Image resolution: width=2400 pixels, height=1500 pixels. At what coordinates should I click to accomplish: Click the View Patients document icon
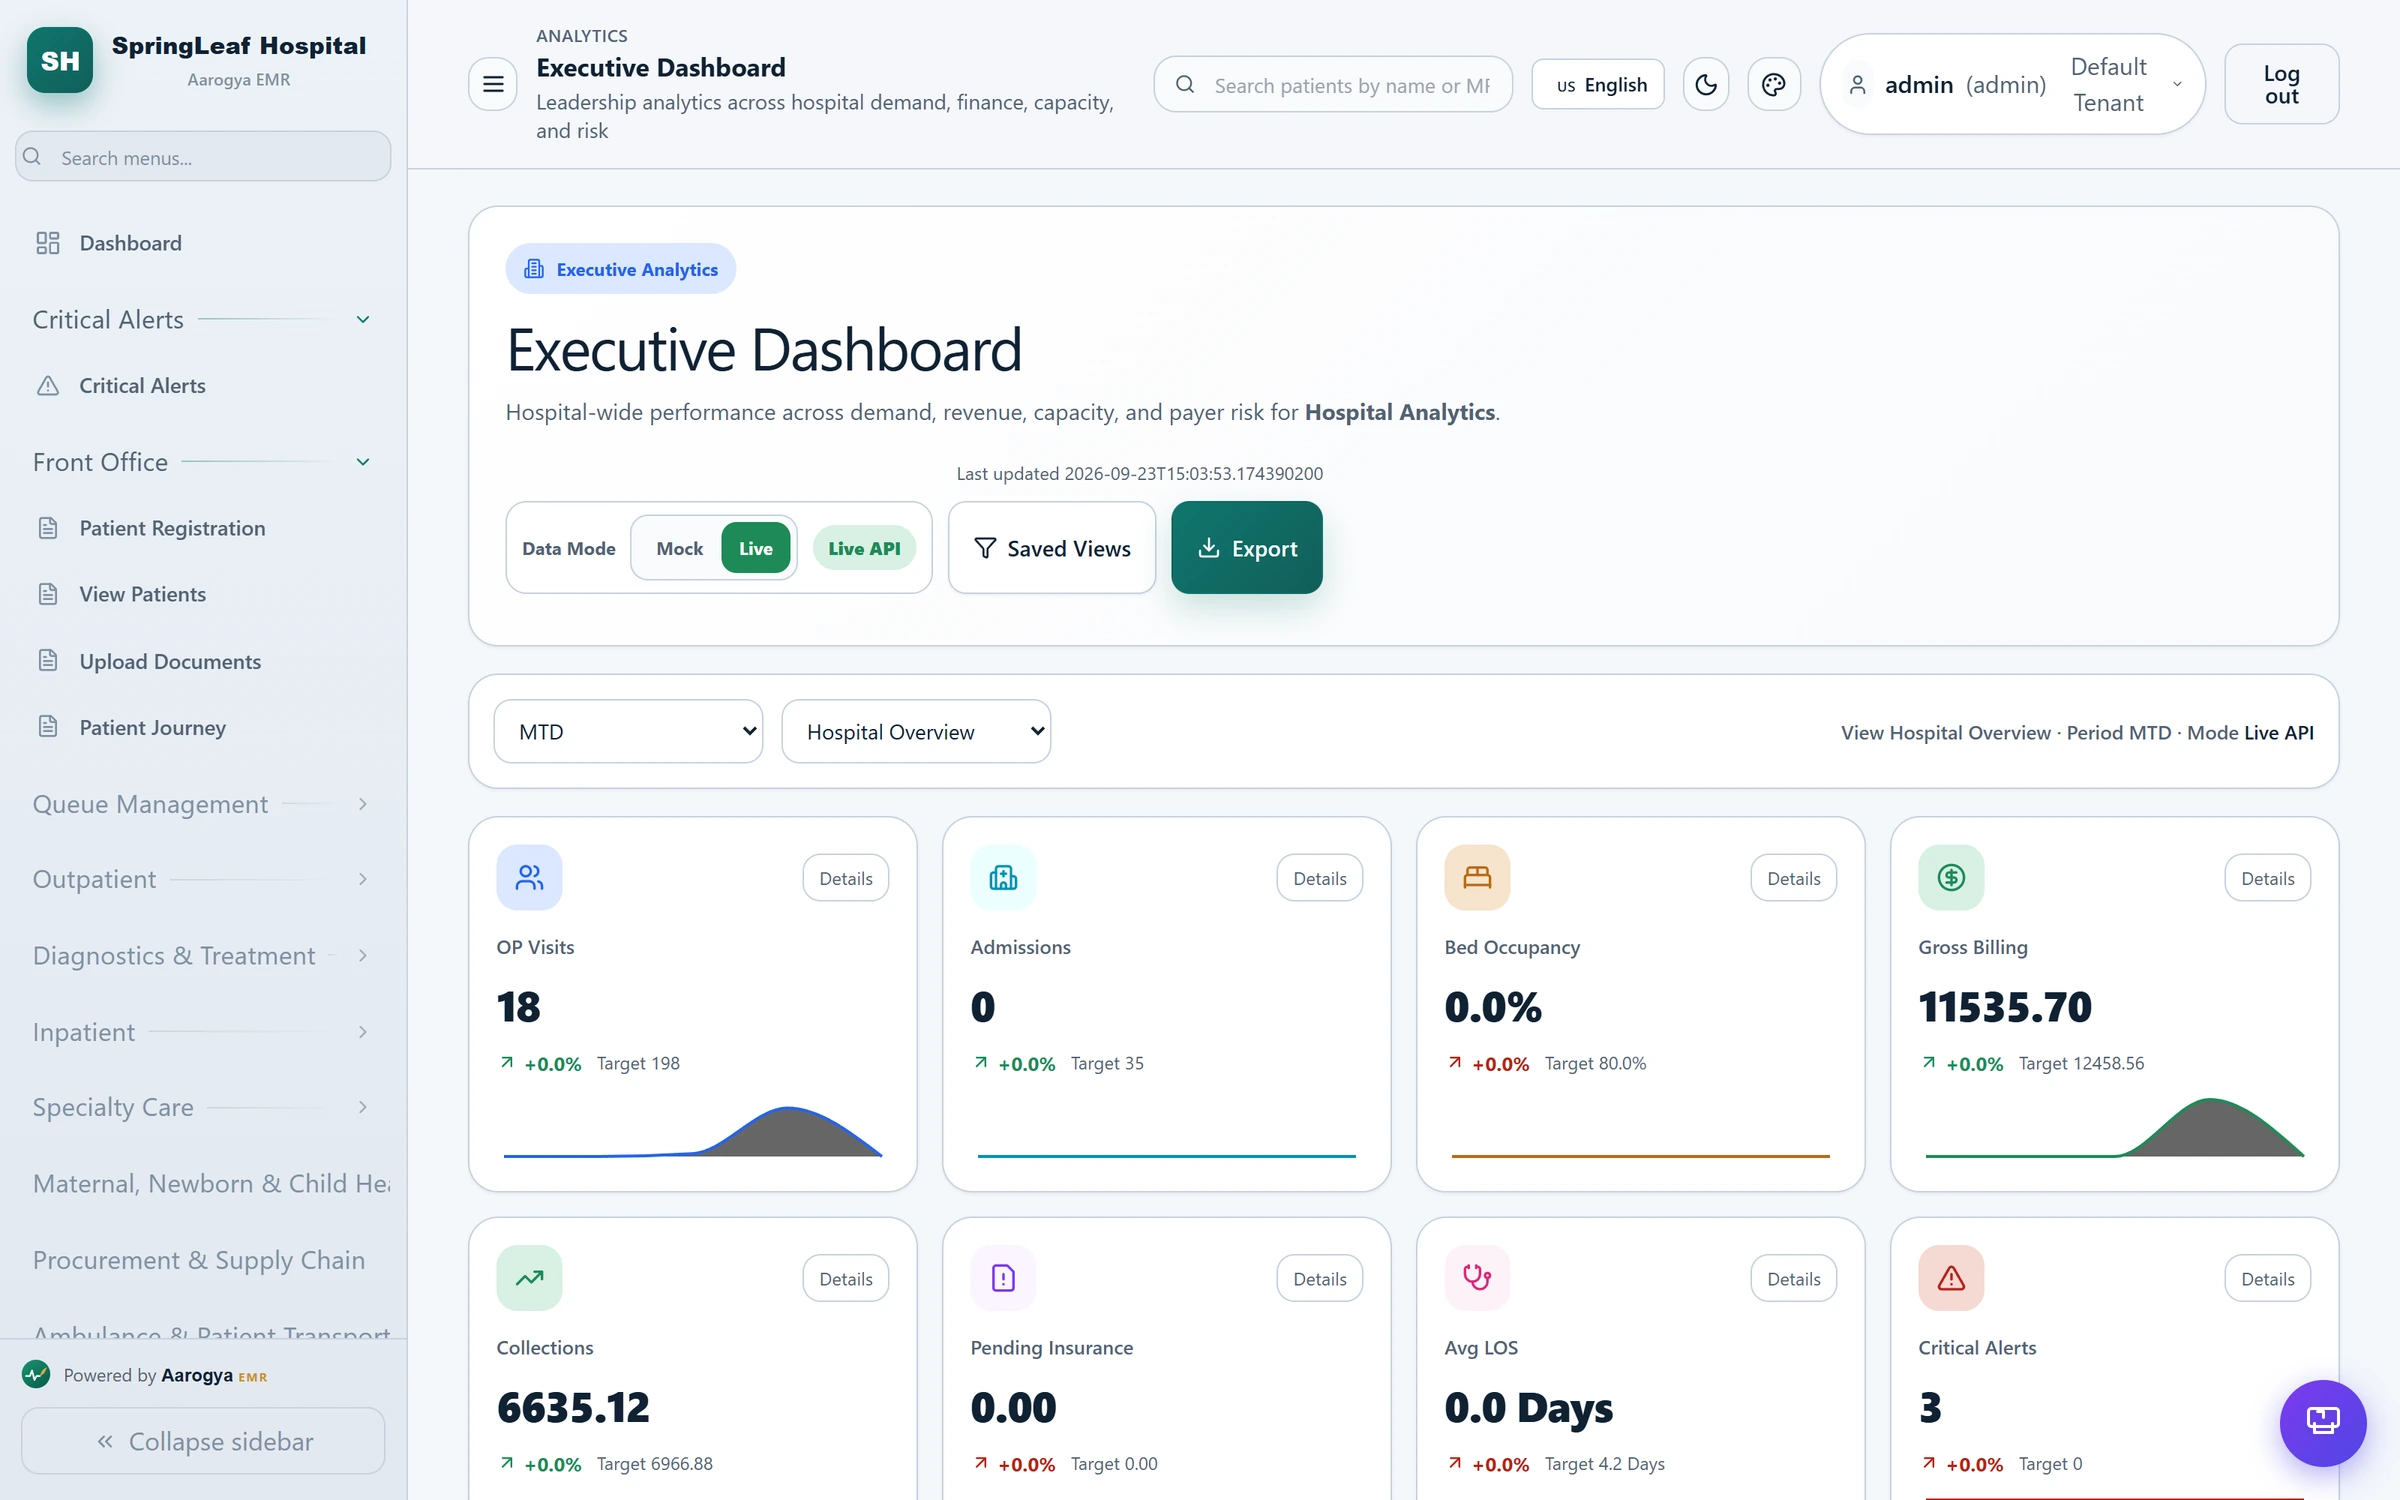(x=48, y=594)
